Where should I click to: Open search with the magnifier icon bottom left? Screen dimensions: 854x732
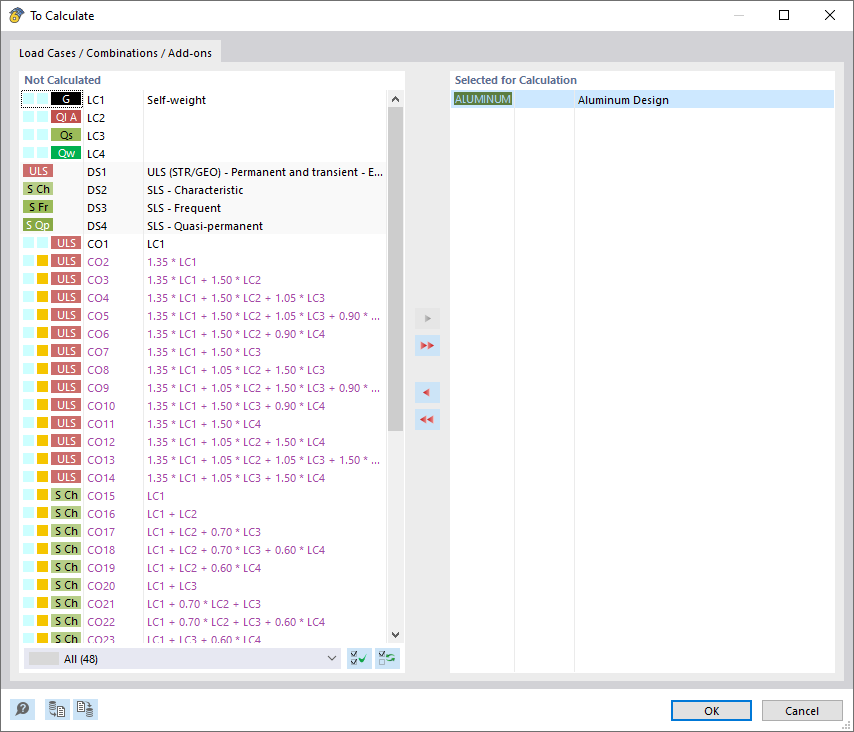coord(22,709)
